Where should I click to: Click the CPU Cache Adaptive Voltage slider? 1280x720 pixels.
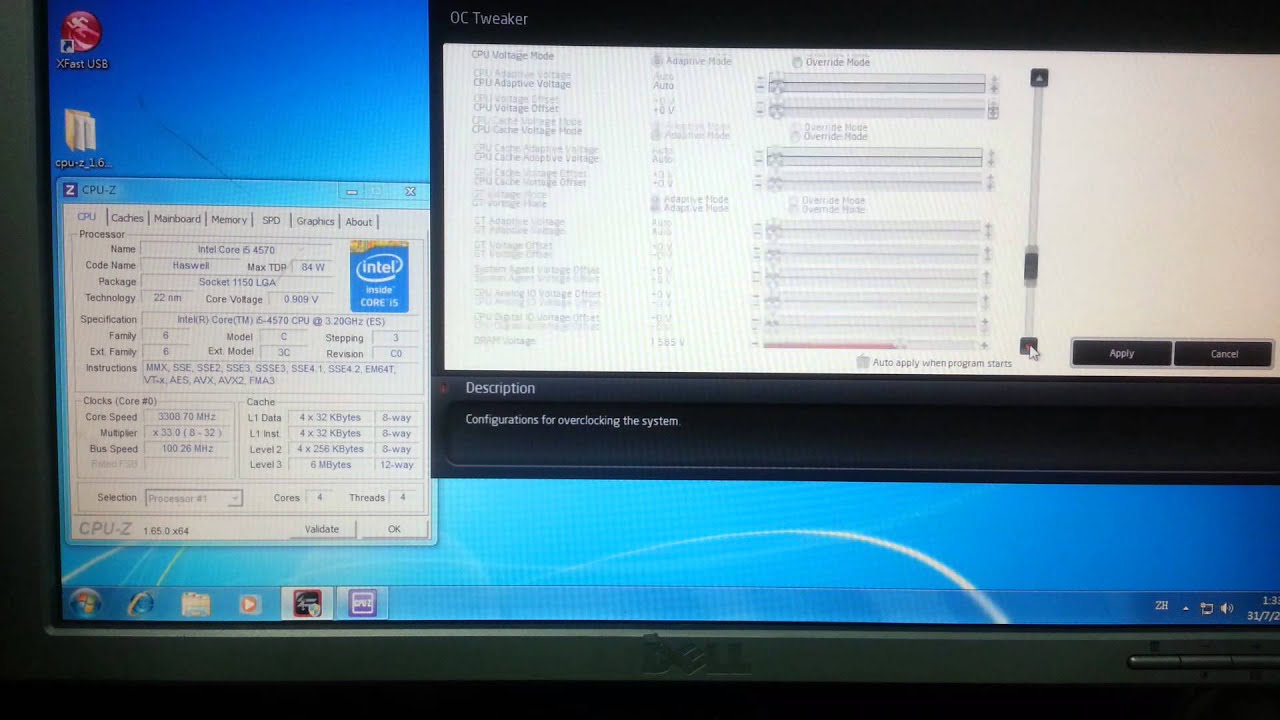click(x=876, y=158)
